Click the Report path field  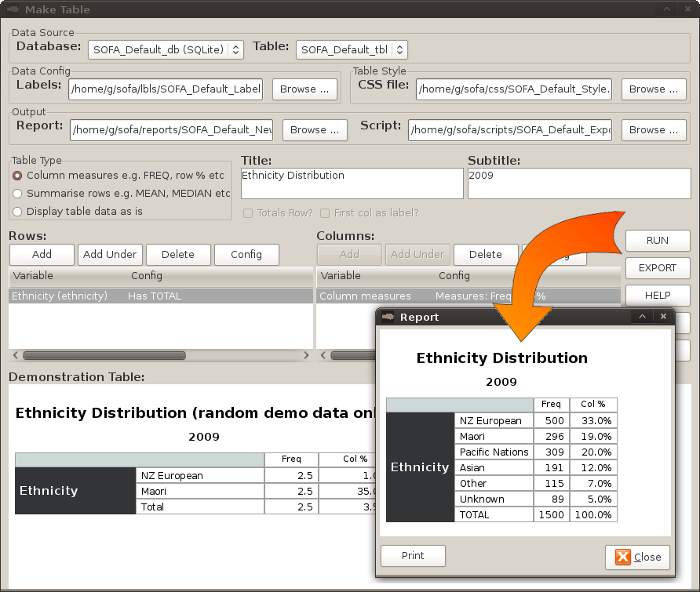point(171,129)
